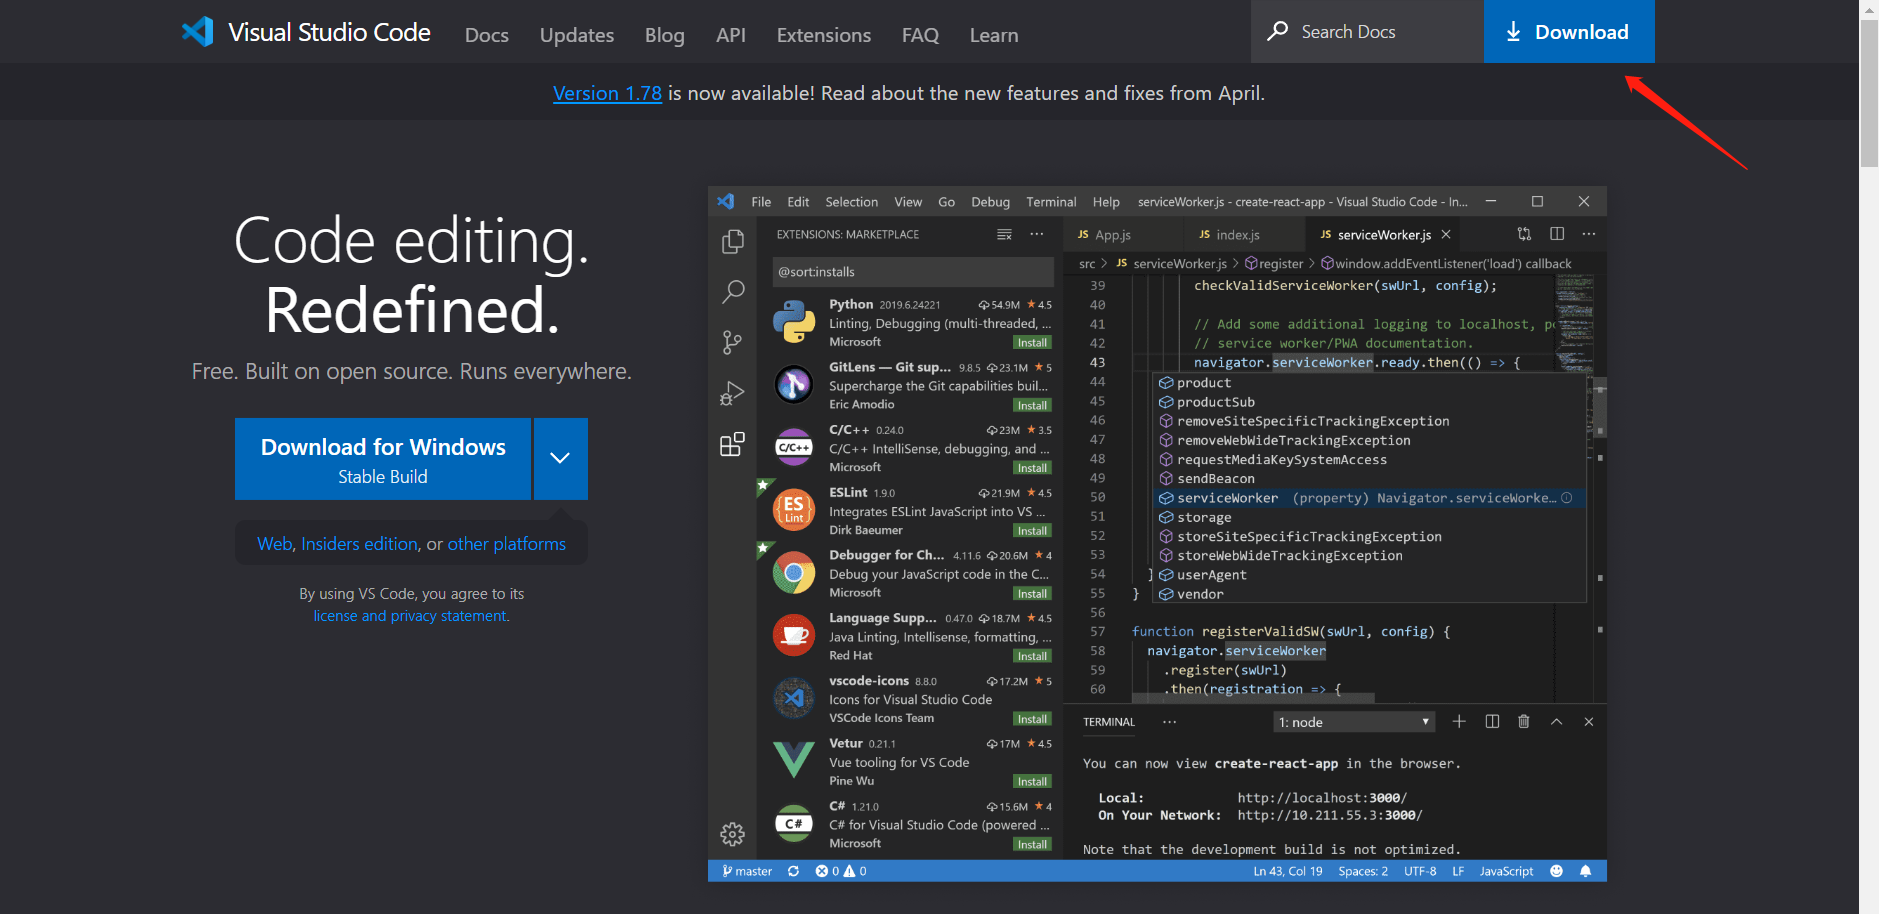Click the @sort:installs extension search box
The width and height of the screenshot is (1879, 914).
pos(913,272)
